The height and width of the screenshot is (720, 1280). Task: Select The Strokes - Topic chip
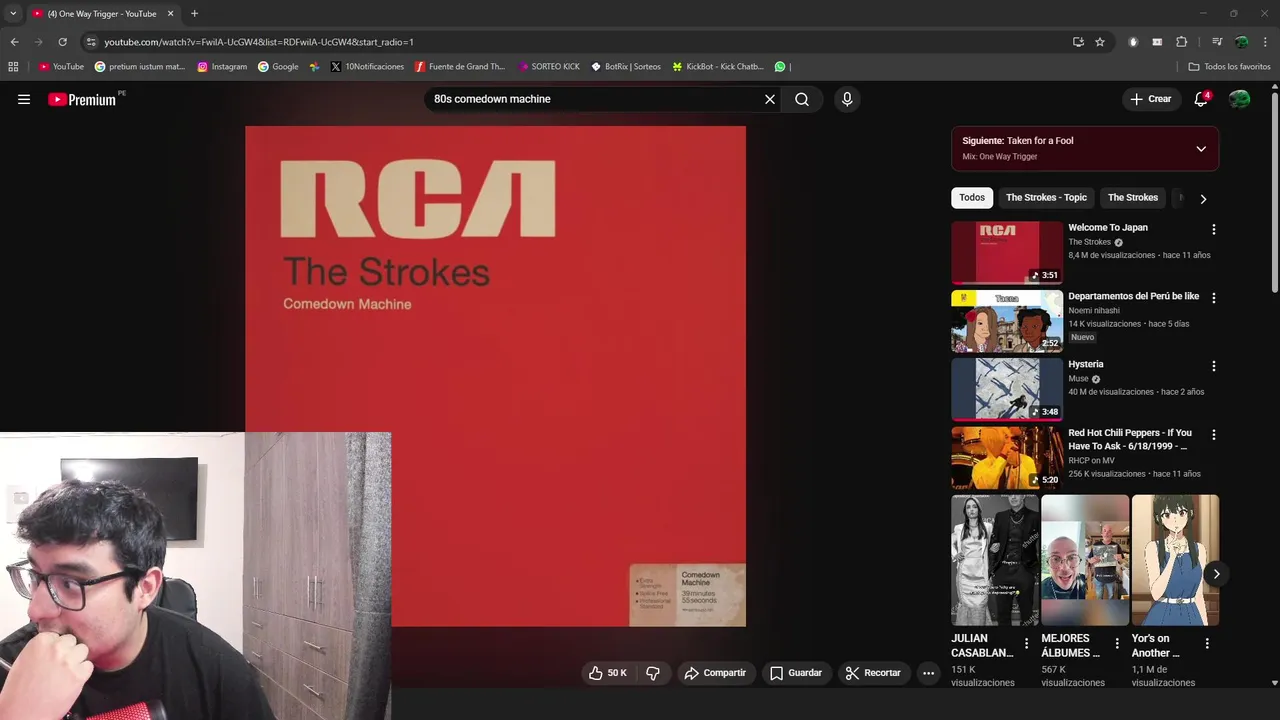(1046, 198)
